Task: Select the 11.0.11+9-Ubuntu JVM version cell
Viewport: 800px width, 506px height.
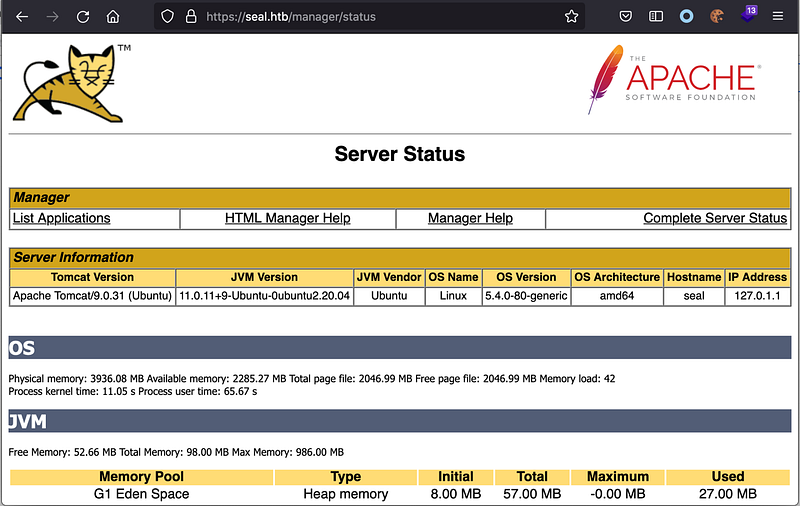Action: coord(264,296)
